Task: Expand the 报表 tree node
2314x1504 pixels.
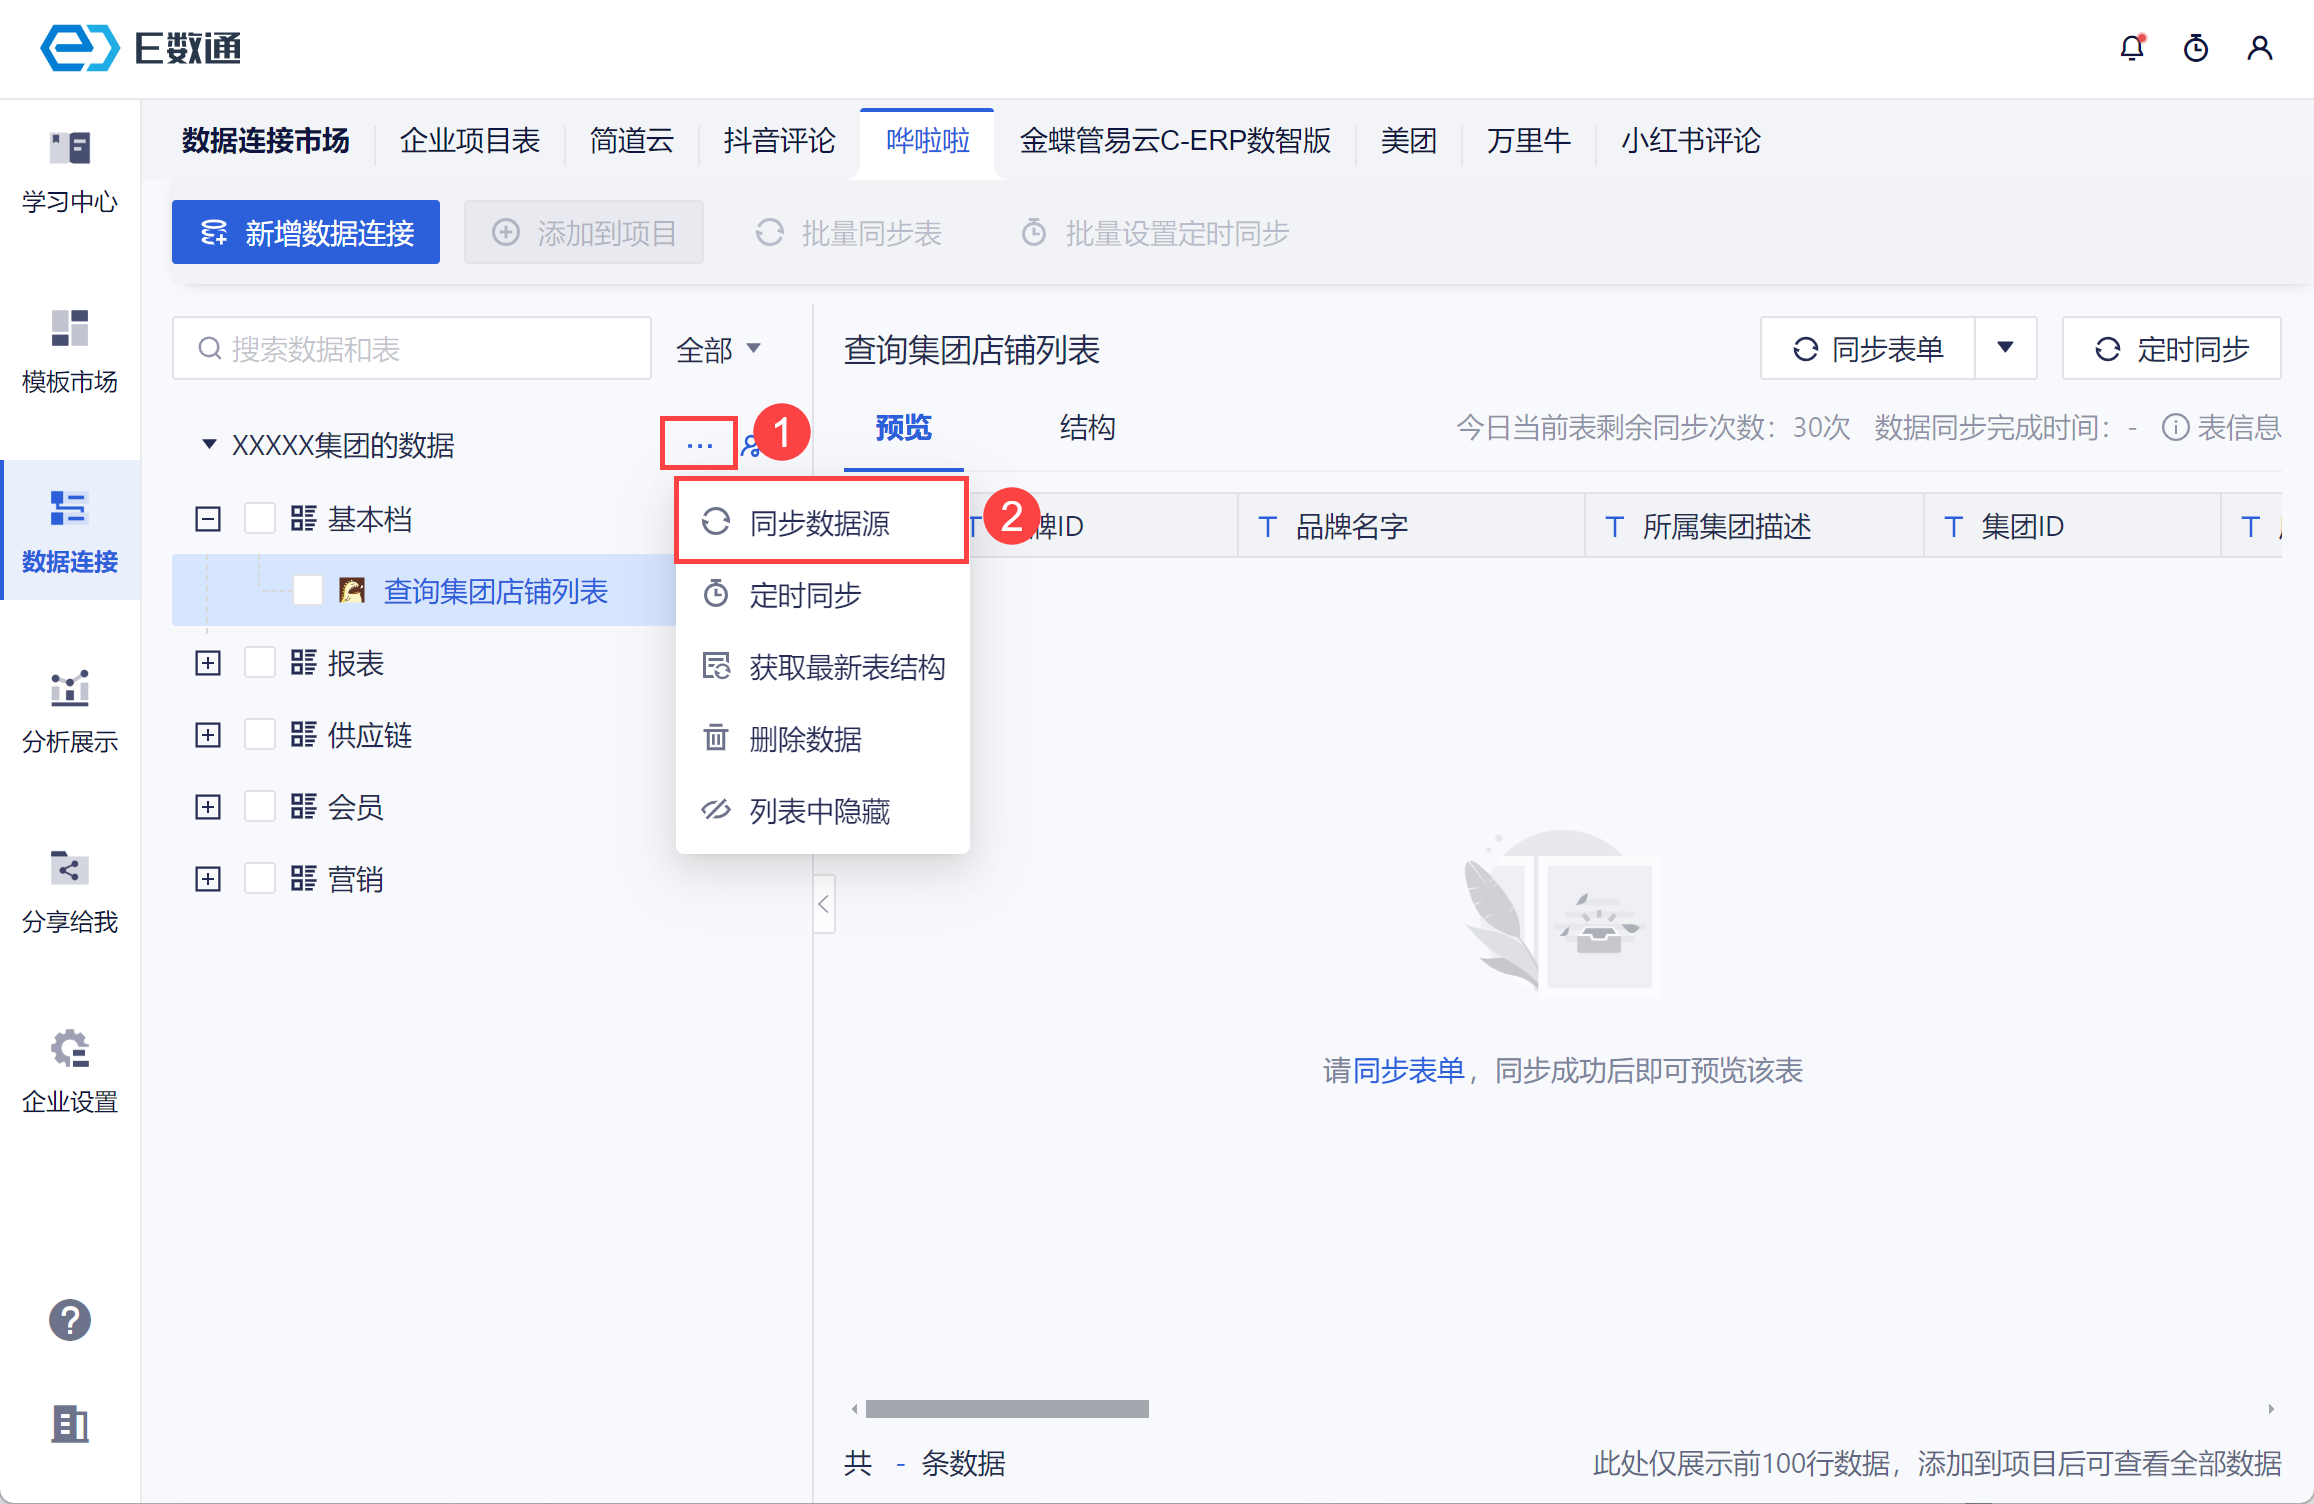Action: [208, 663]
